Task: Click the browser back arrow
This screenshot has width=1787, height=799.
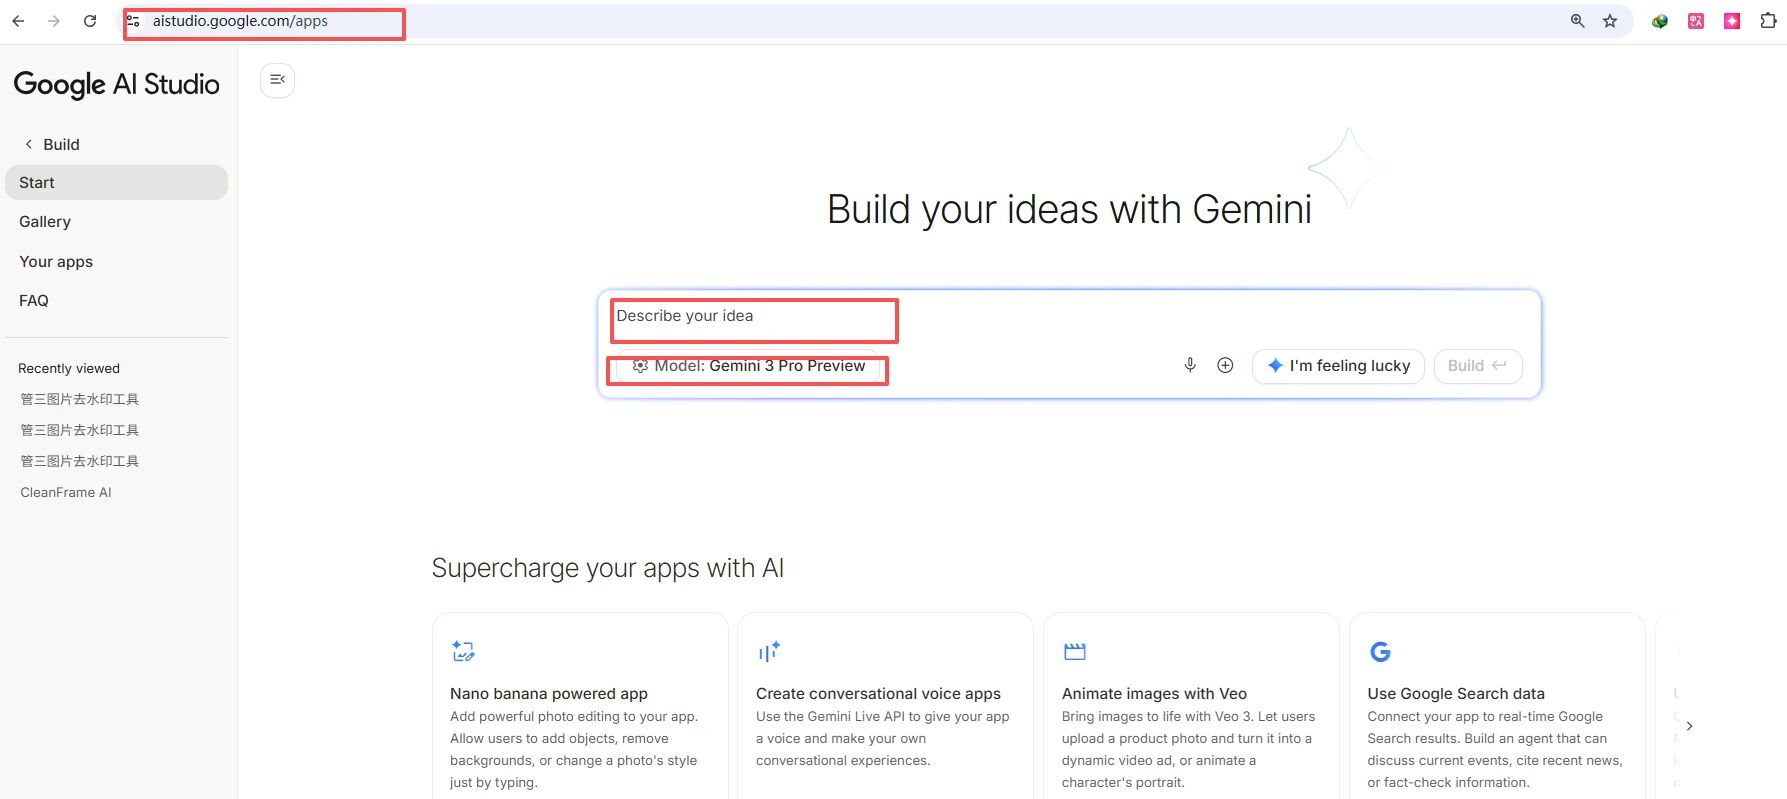Action: [x=18, y=21]
